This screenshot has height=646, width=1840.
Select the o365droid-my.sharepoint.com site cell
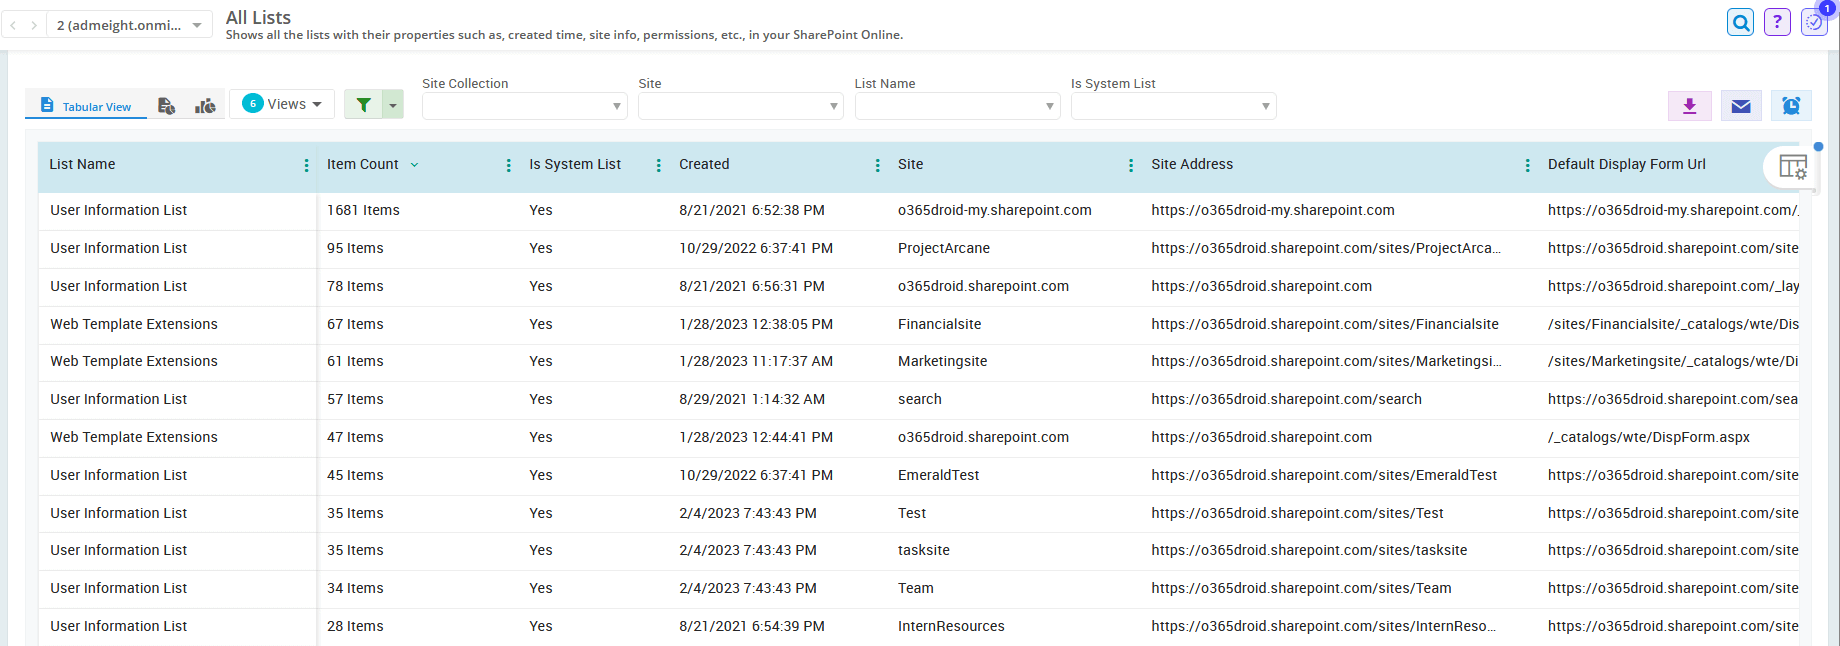coord(994,210)
